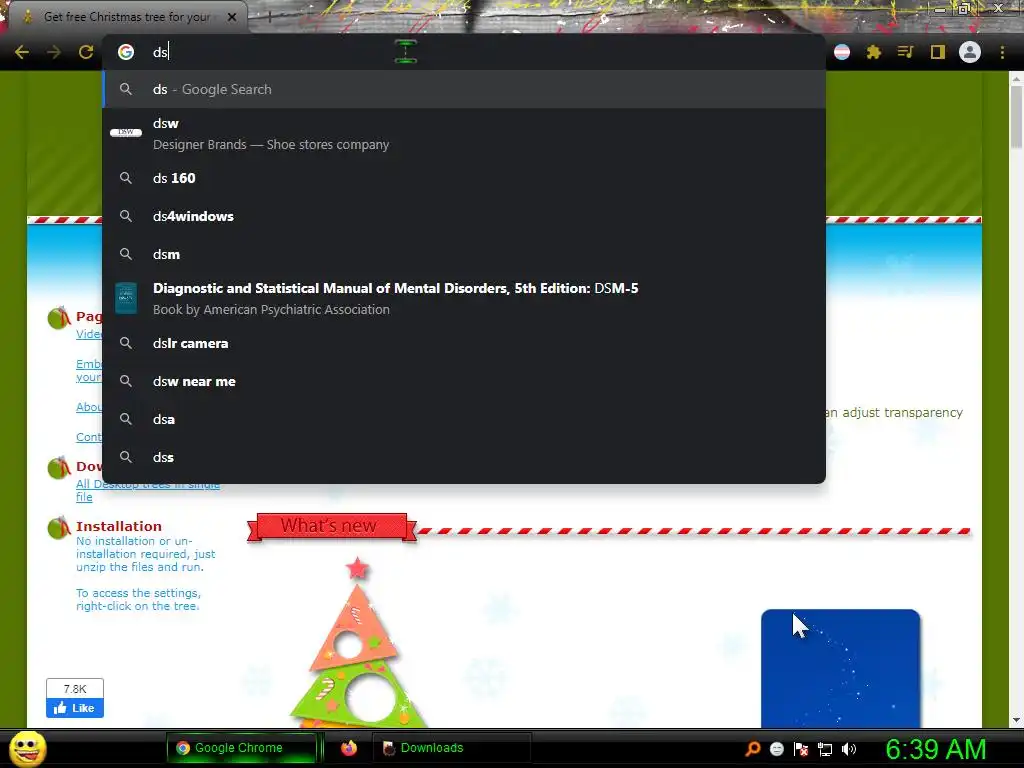Click the Google logo in address bar

pos(126,52)
